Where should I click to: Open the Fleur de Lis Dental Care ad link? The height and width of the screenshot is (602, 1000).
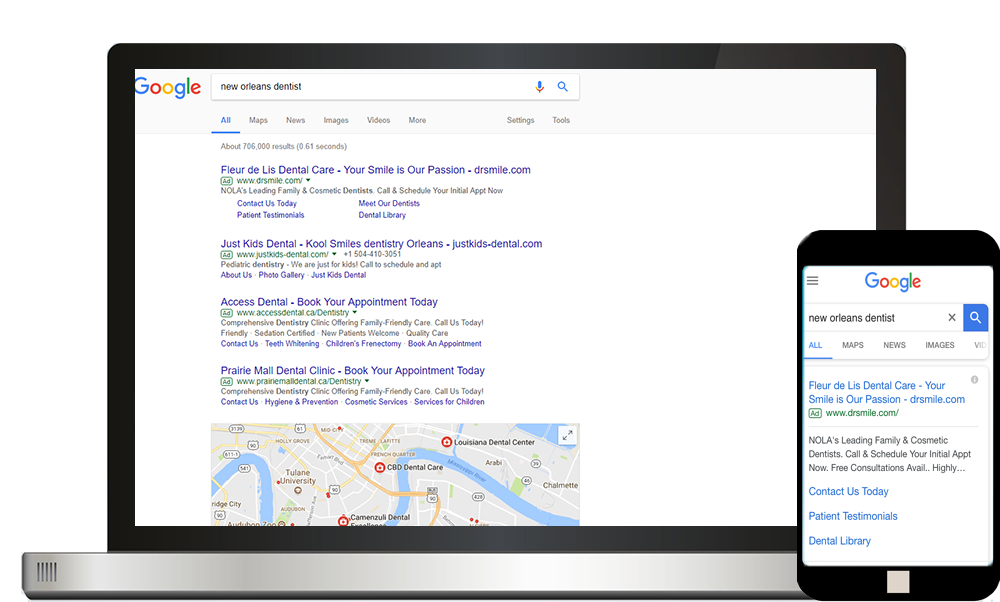pyautogui.click(x=376, y=170)
